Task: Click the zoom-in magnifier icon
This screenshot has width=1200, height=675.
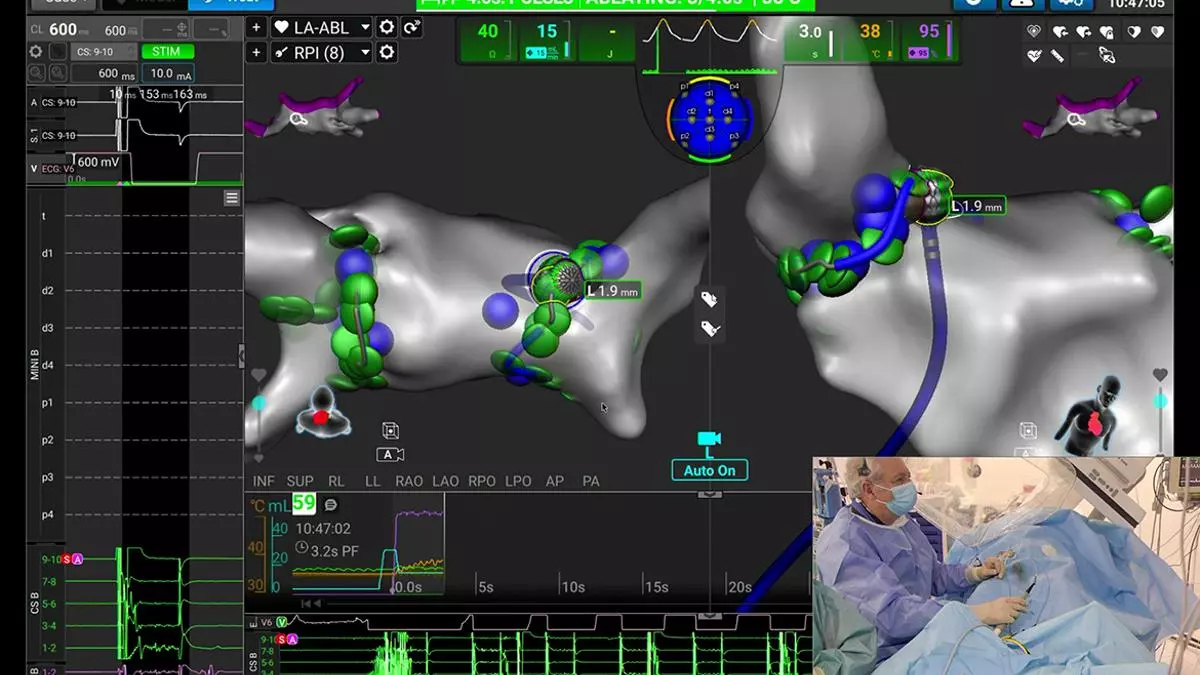Action: (x=59, y=72)
